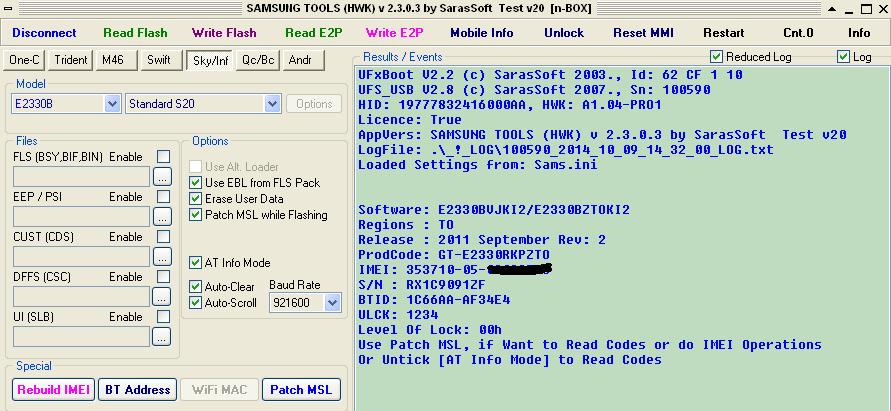Image resolution: width=891 pixels, height=411 pixels.
Task: Click the BTID: 1C66AA-AF34E4 line
Action: (434, 300)
